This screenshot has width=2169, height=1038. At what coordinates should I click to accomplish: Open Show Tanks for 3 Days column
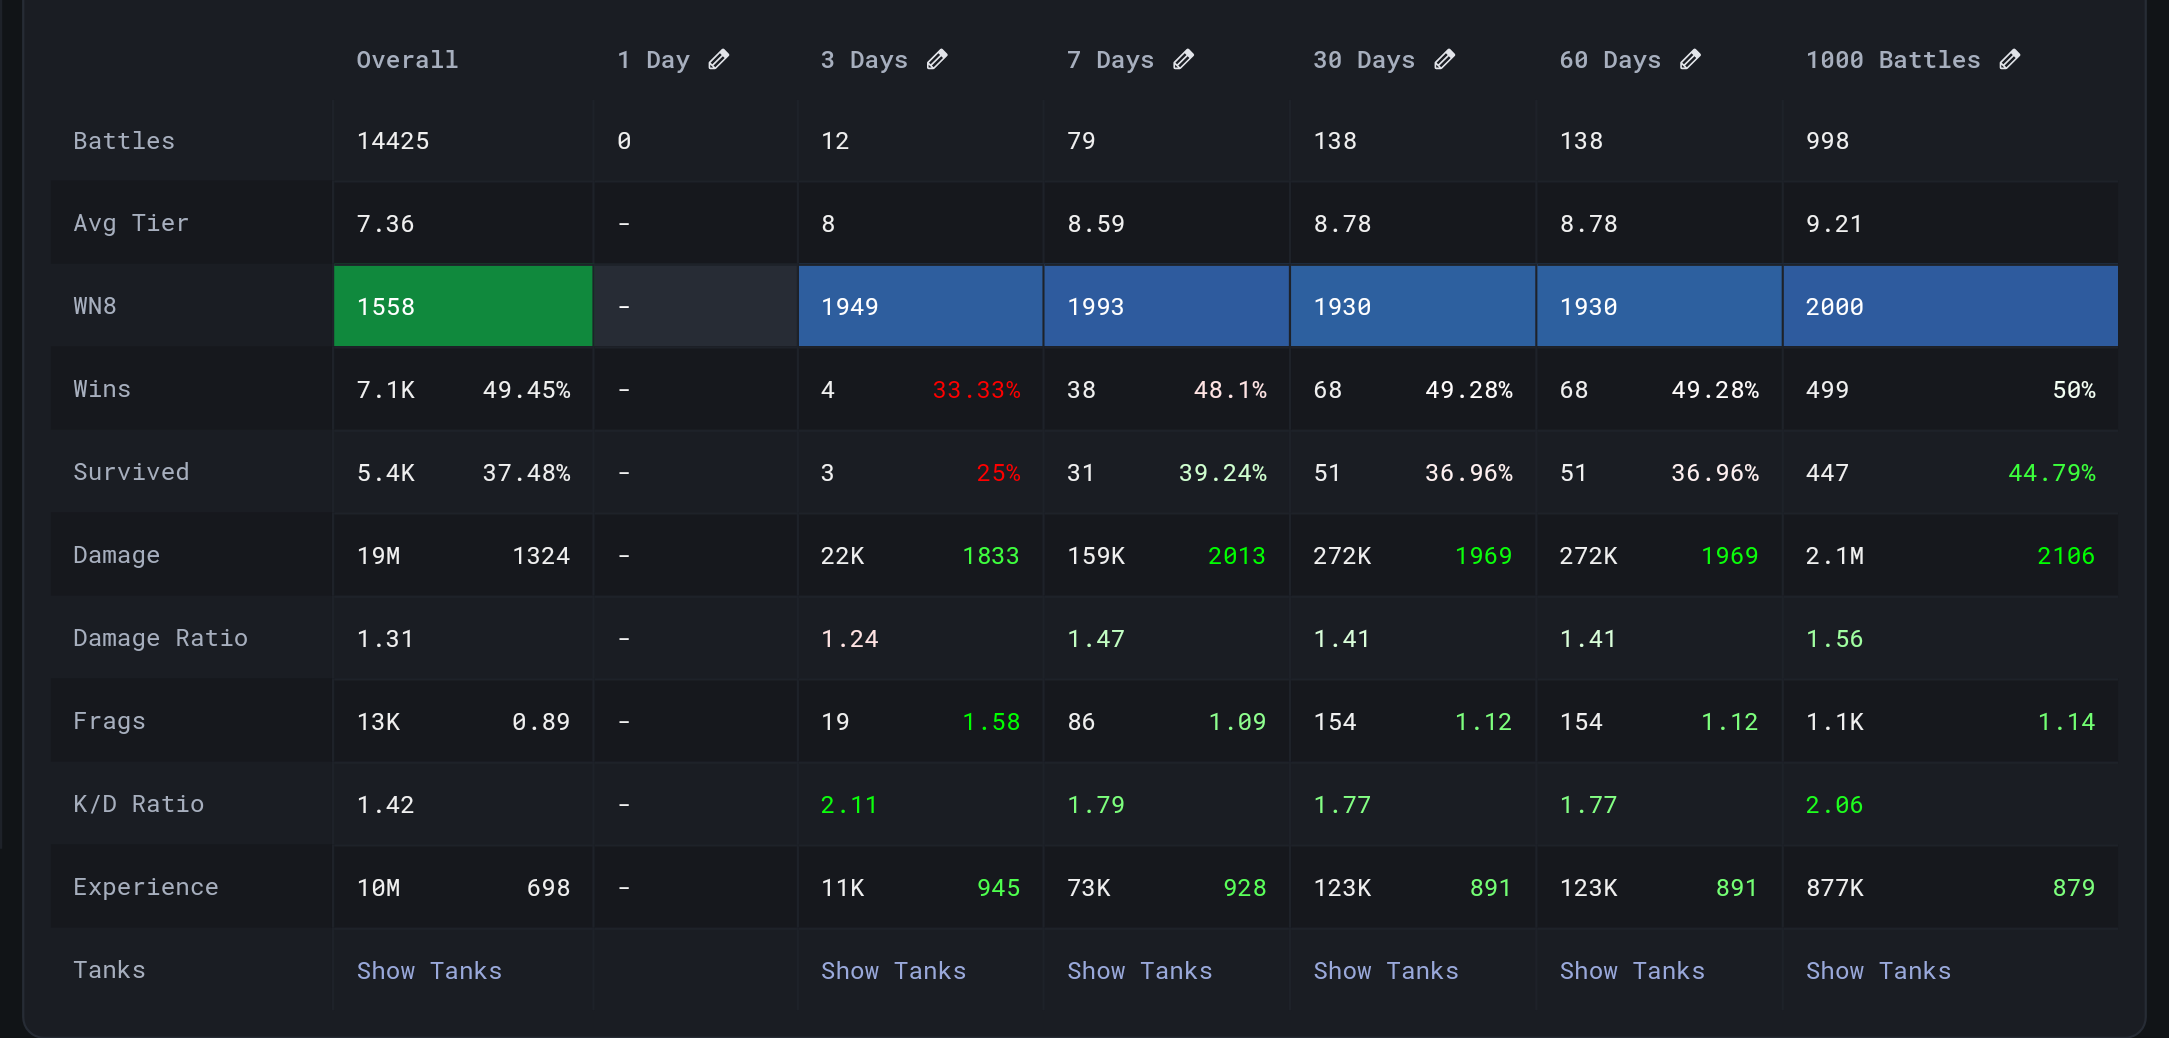coord(893,971)
